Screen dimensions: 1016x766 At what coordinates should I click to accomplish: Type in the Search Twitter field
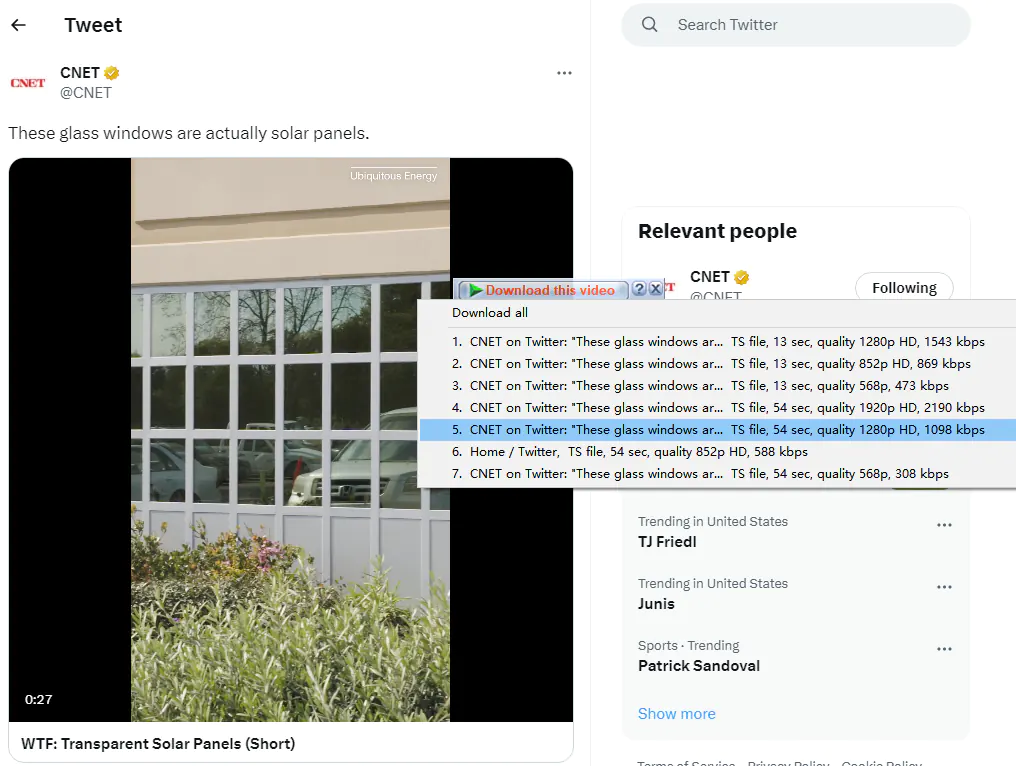[810, 25]
